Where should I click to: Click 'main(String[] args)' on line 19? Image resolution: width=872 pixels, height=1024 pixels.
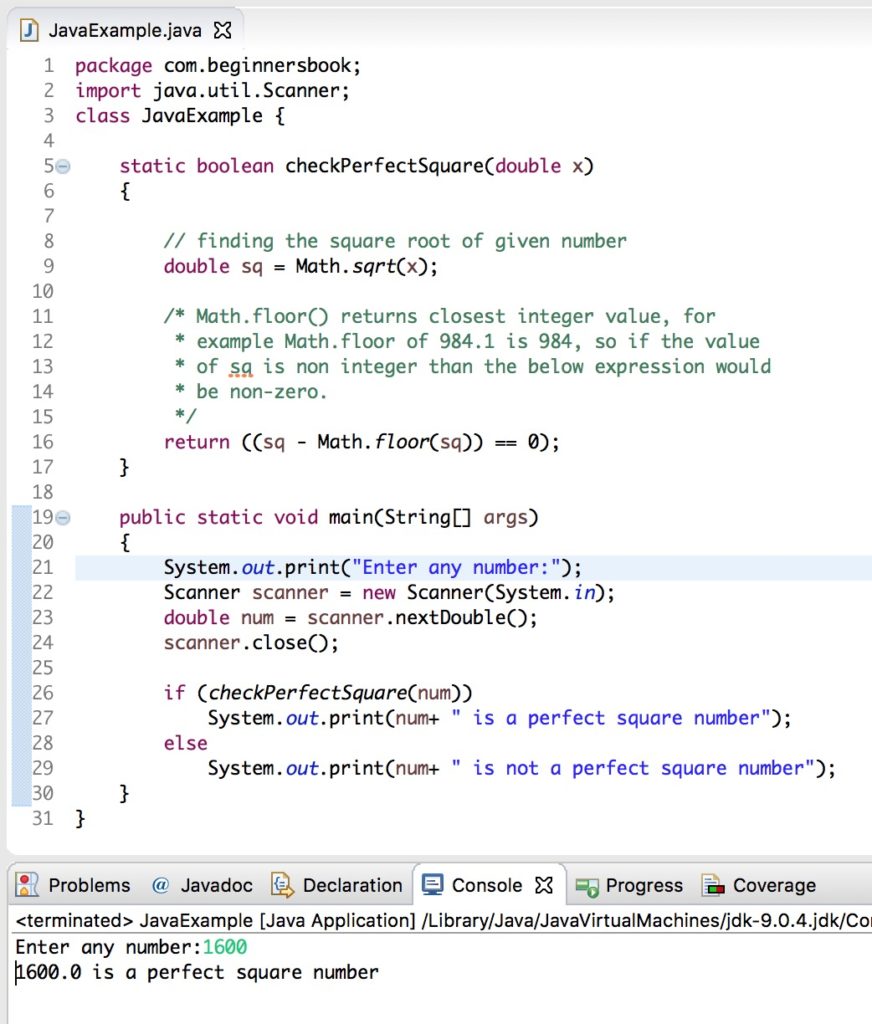tap(434, 517)
